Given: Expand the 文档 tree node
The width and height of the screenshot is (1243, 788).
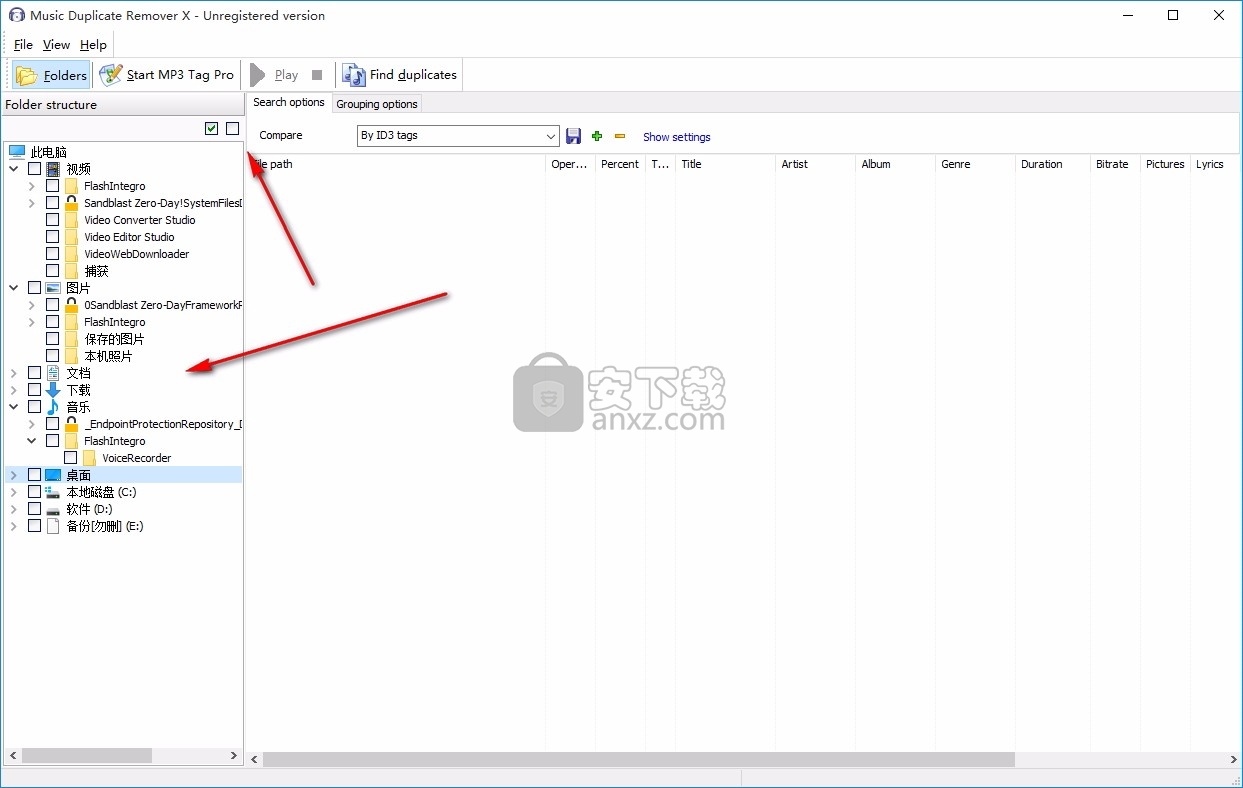Looking at the screenshot, I should [x=14, y=373].
